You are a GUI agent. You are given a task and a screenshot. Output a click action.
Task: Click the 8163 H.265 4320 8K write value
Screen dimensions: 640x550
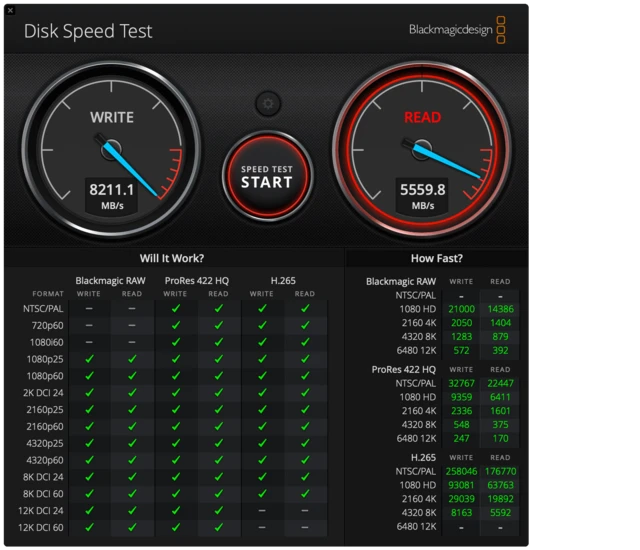(x=462, y=513)
